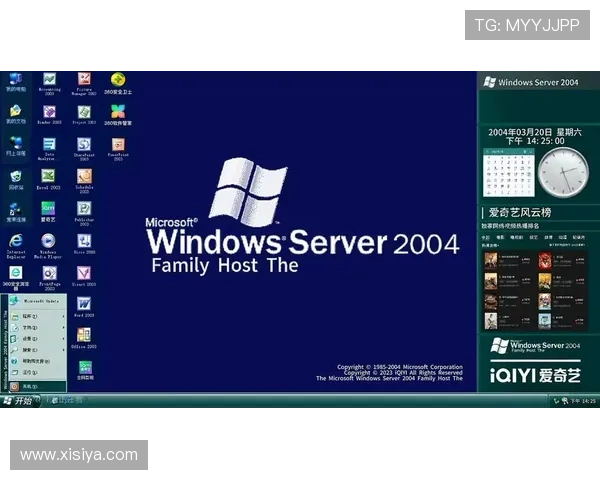Open the first ranking thumbnail in the right column

coord(545,261)
